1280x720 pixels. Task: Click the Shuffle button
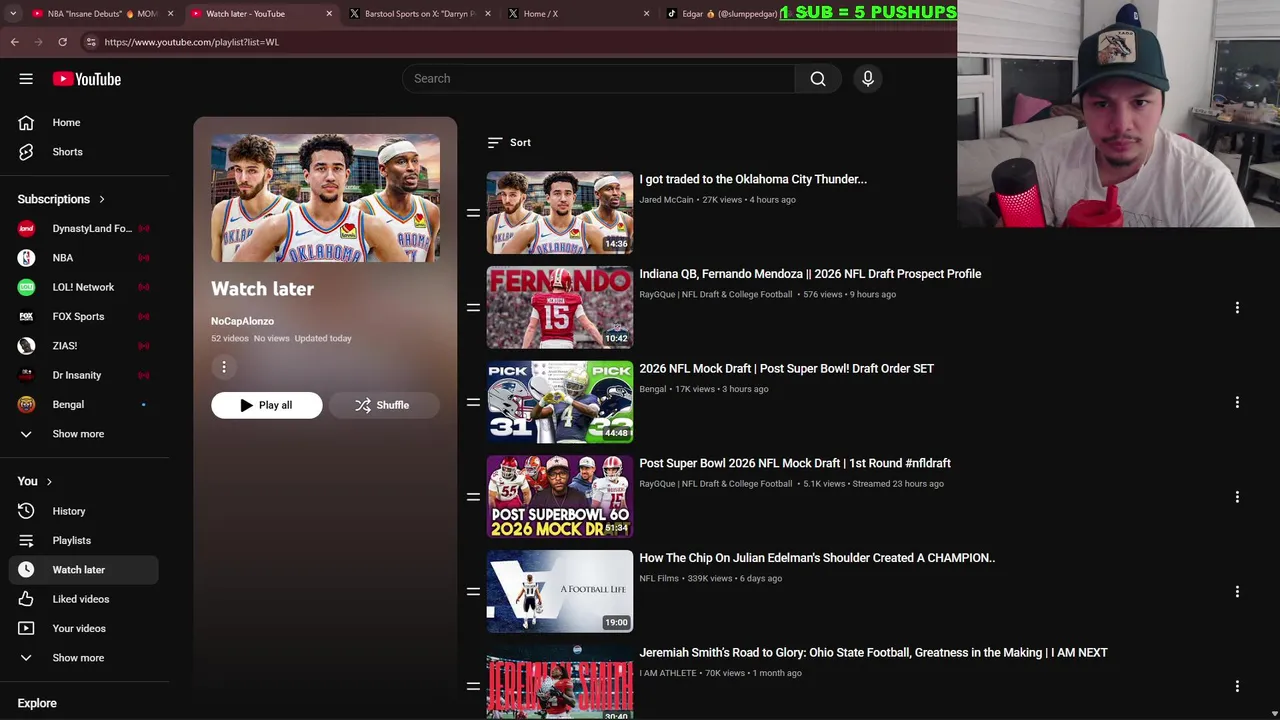point(384,405)
